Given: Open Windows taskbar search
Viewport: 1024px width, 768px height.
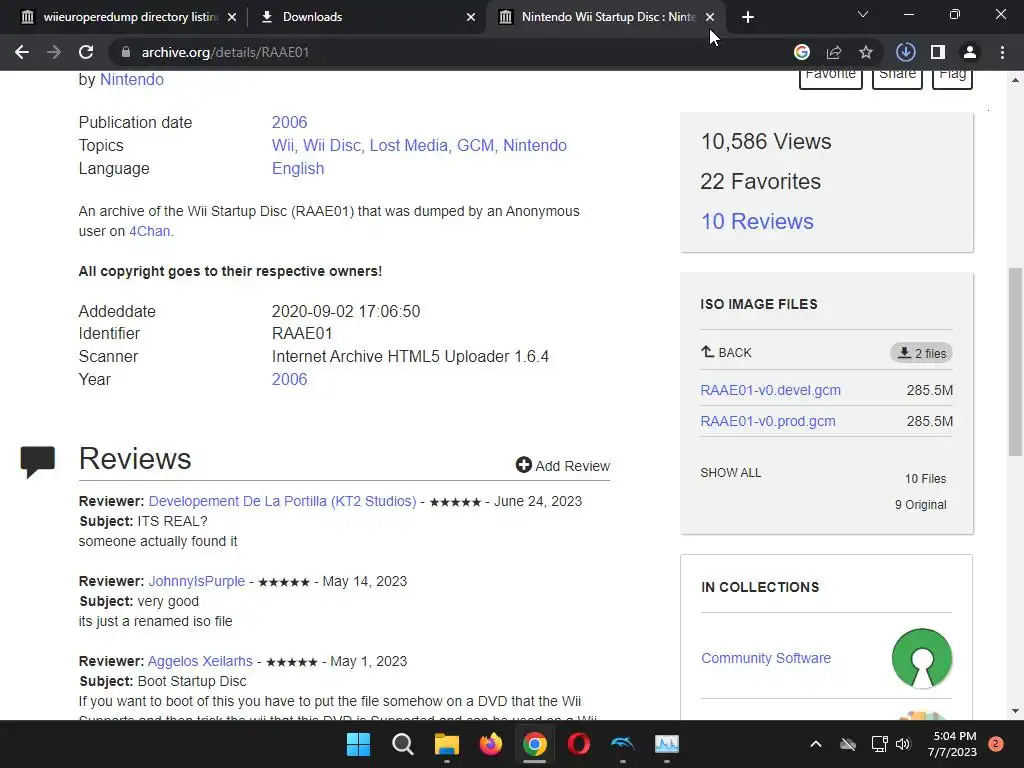Looking at the screenshot, I should [402, 744].
